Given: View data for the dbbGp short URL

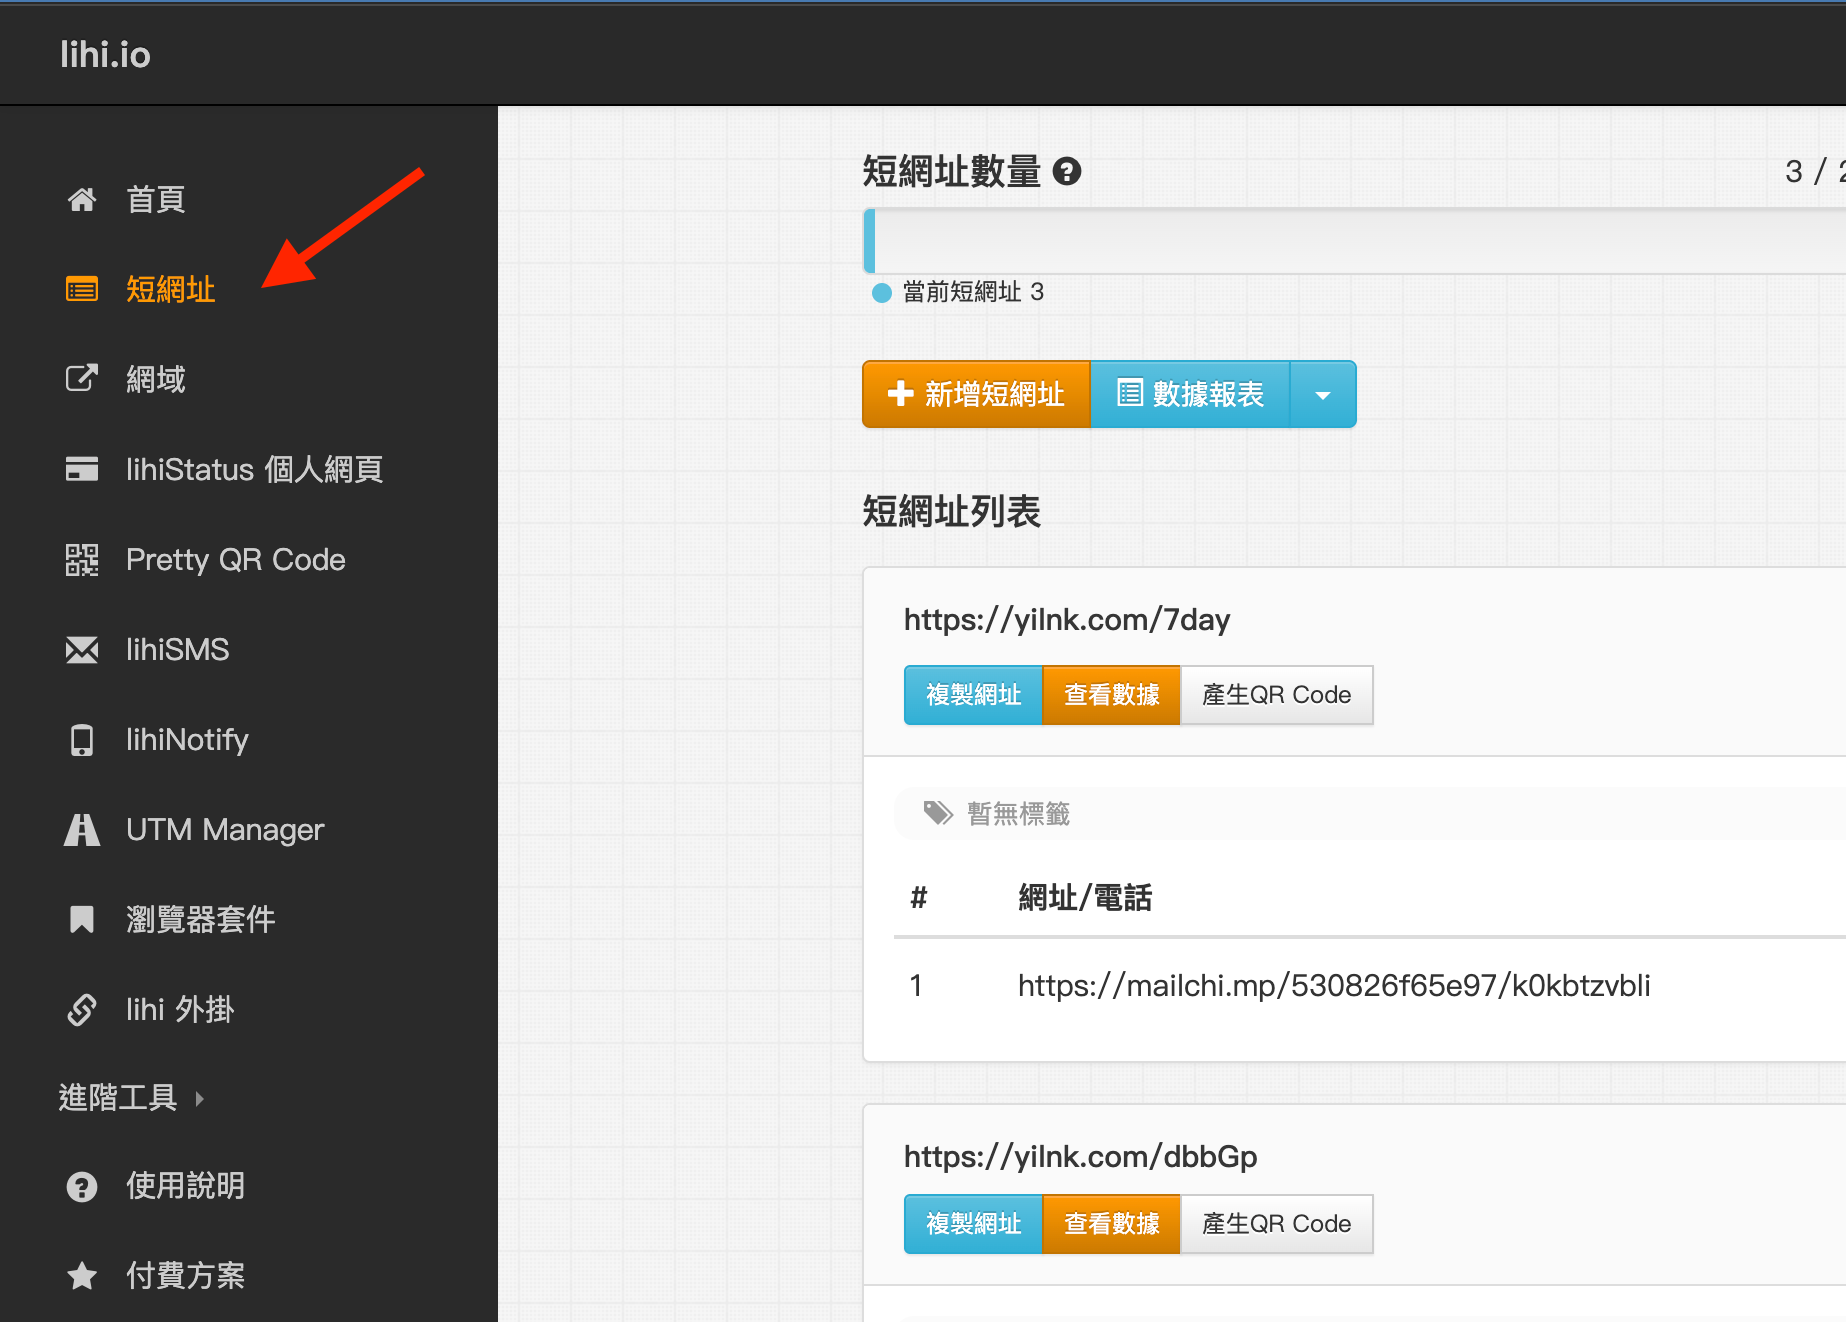Looking at the screenshot, I should (x=1111, y=1224).
